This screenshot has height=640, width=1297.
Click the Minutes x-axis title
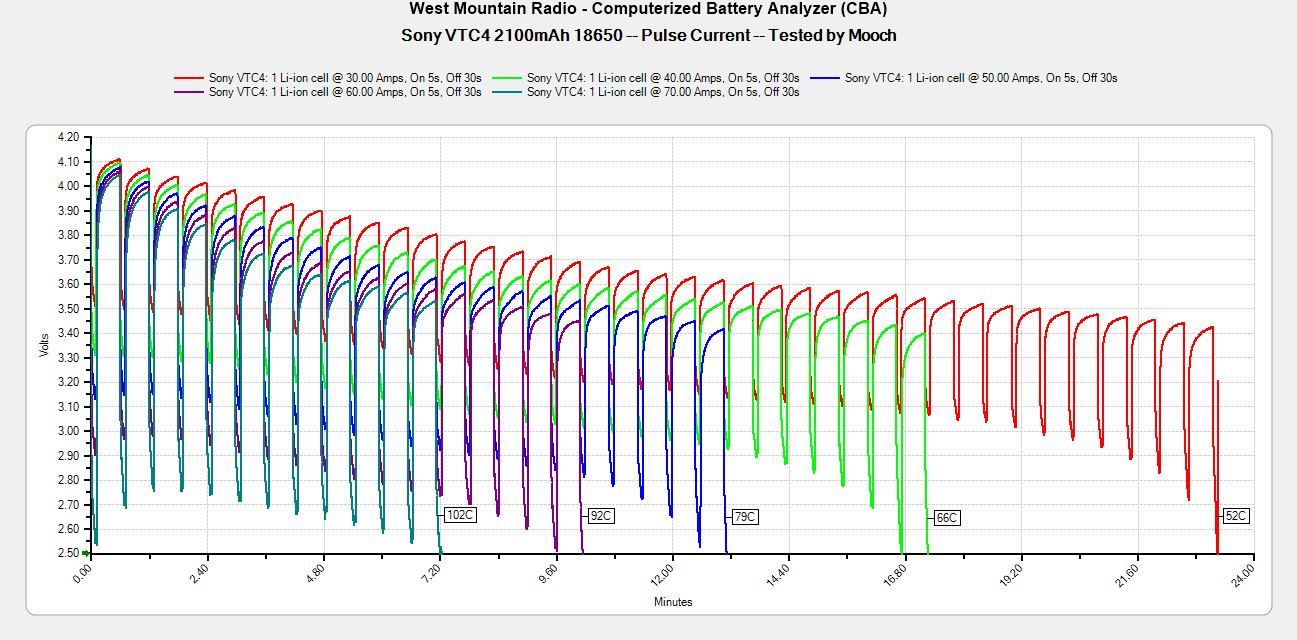(673, 602)
